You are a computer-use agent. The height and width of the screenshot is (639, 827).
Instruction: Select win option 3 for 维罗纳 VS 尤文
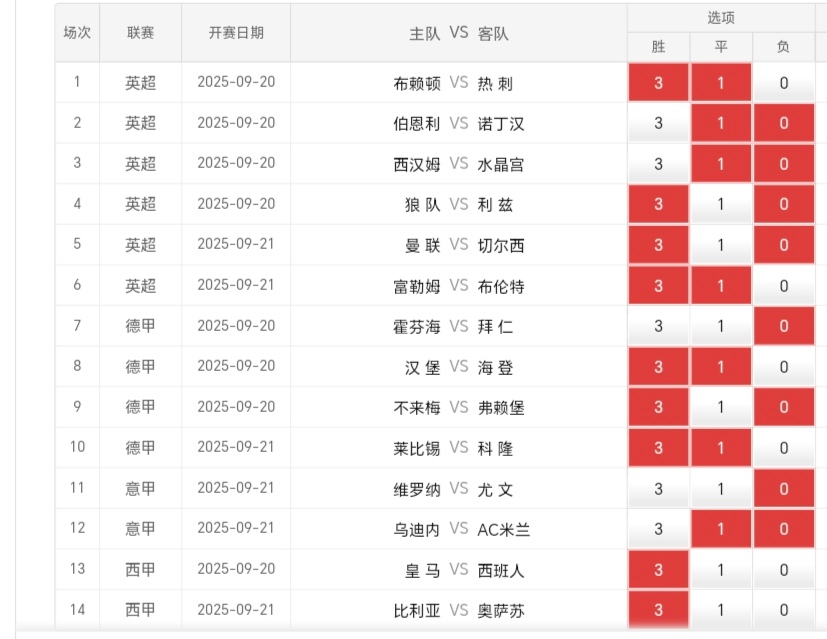tap(658, 489)
